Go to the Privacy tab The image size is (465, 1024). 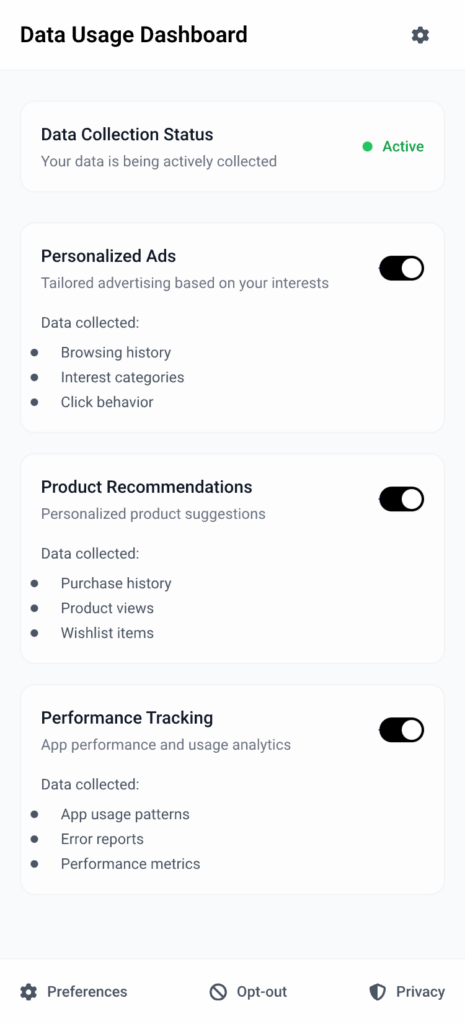pyautogui.click(x=407, y=992)
